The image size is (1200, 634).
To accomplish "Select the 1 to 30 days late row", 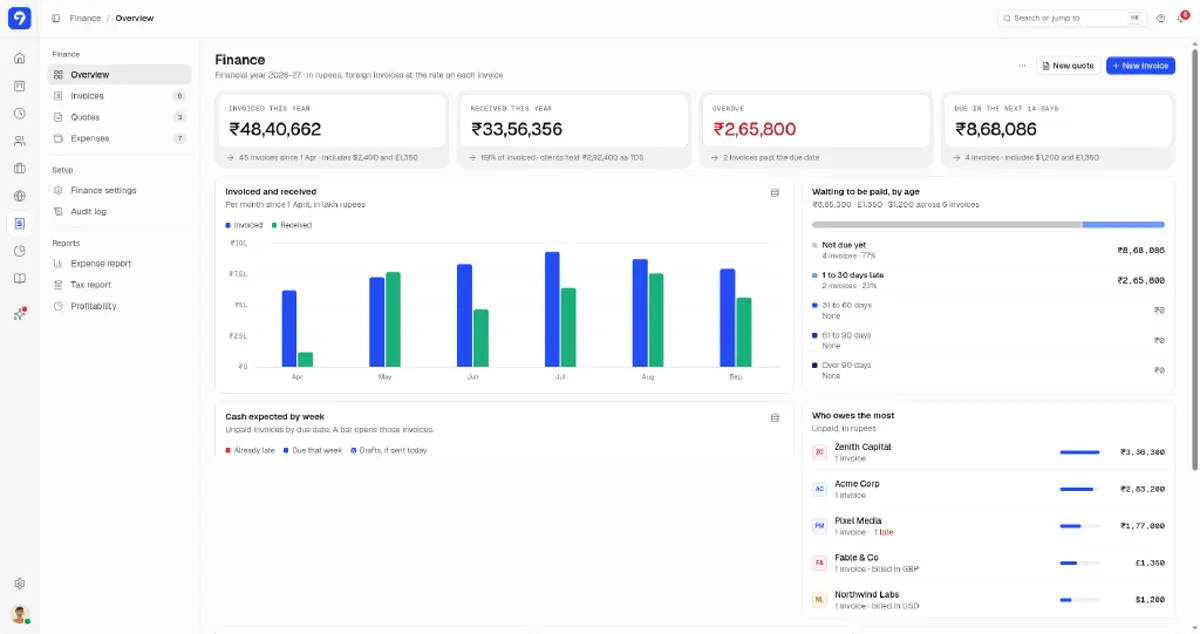I will coord(988,280).
